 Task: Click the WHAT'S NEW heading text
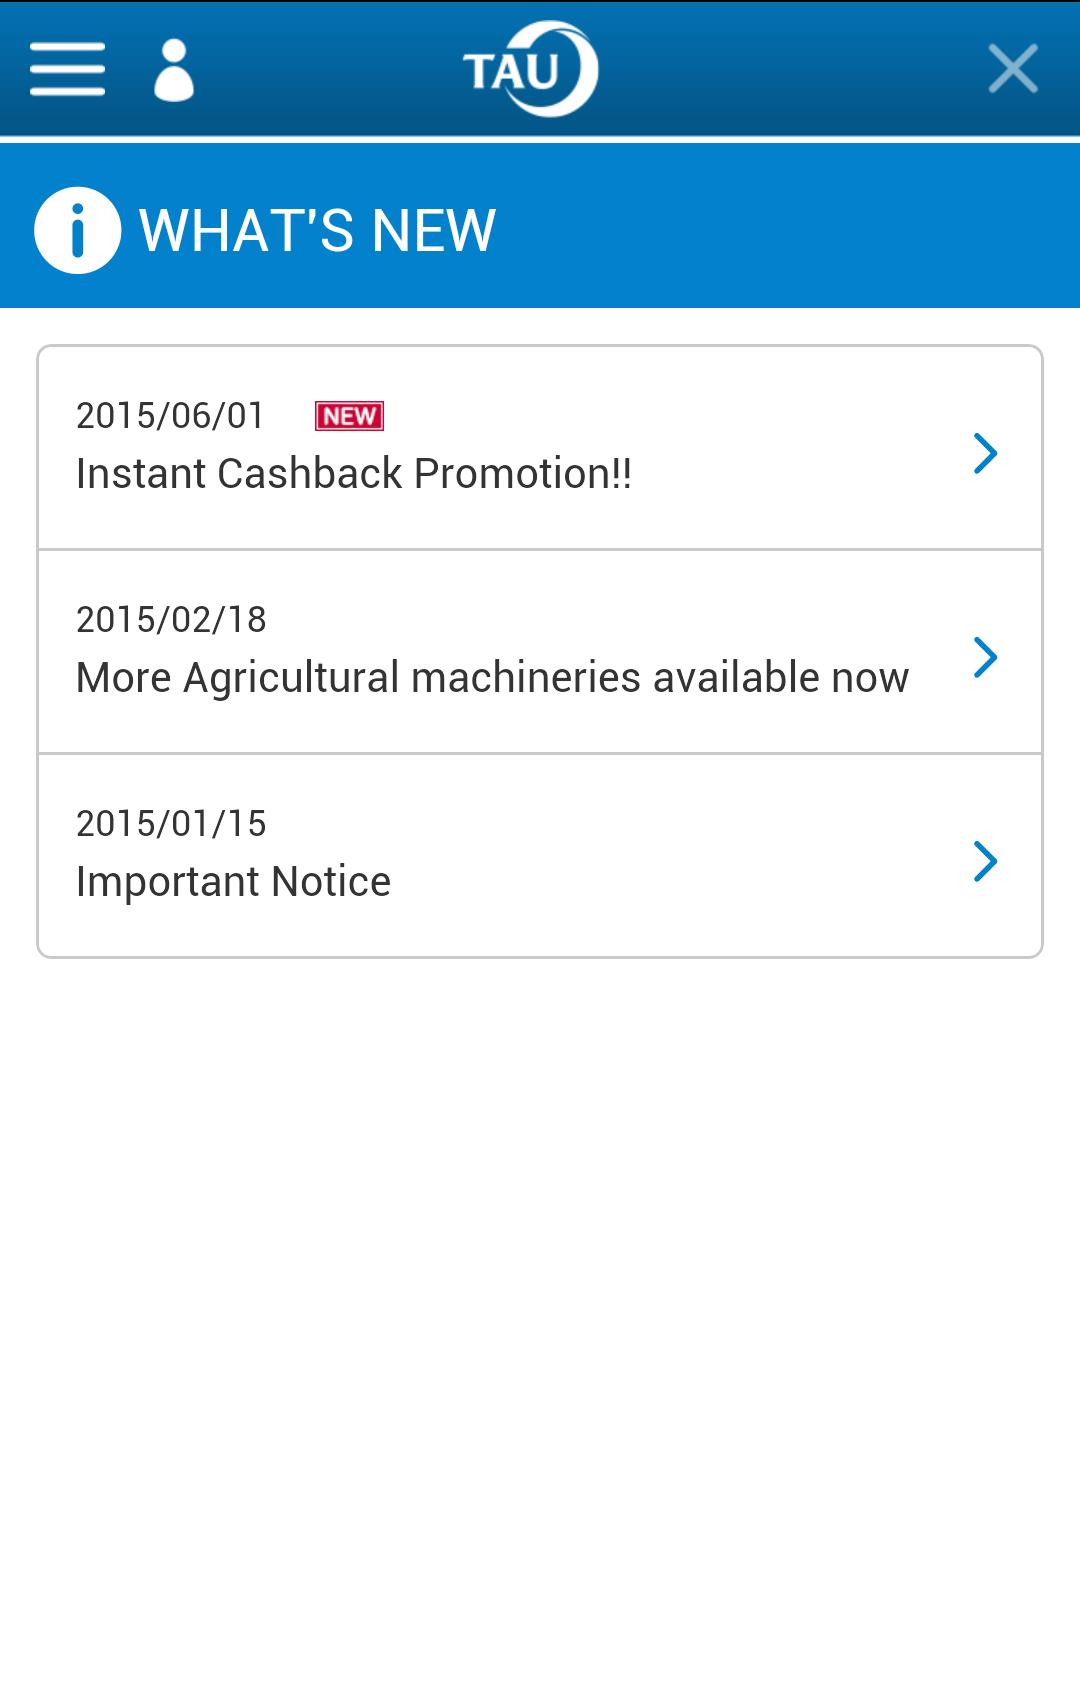tap(317, 230)
